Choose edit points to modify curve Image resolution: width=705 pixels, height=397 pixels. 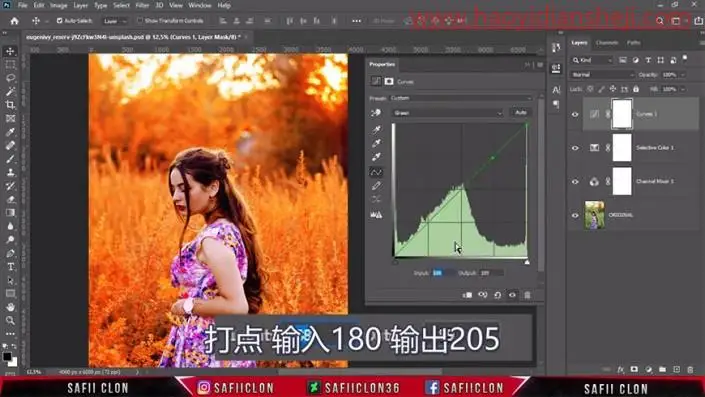pyautogui.click(x=376, y=172)
